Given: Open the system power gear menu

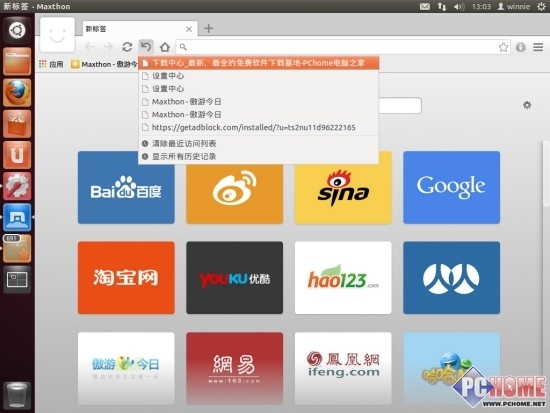Looking at the screenshot, I should pyautogui.click(x=541, y=6).
